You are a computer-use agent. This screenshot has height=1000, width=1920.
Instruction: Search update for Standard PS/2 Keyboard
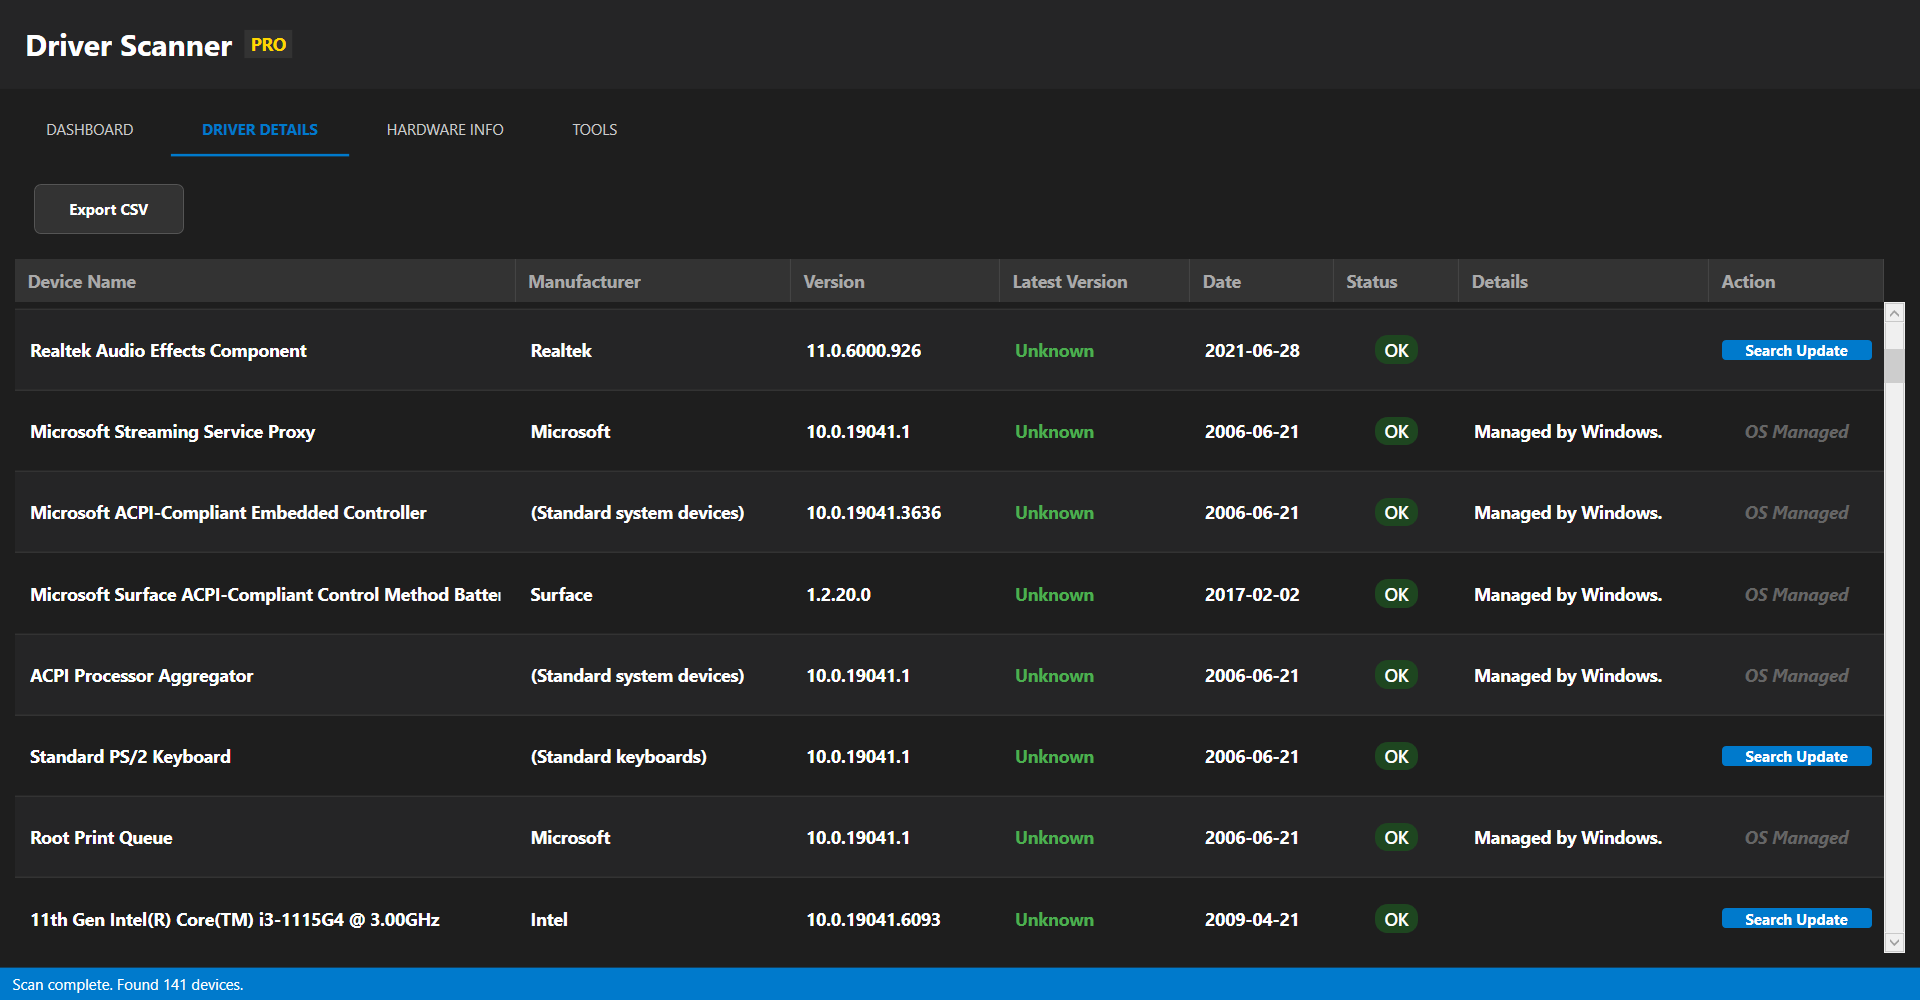click(x=1796, y=757)
